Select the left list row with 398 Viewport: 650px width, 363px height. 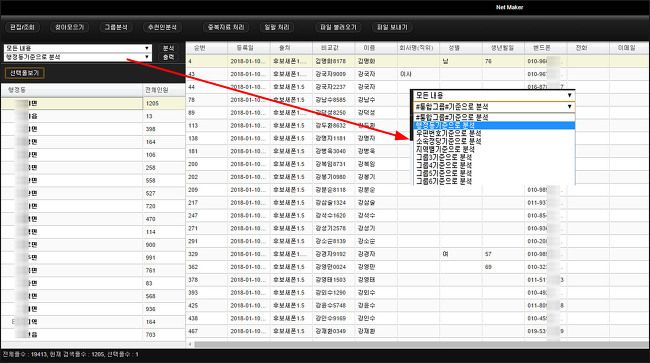(x=93, y=129)
